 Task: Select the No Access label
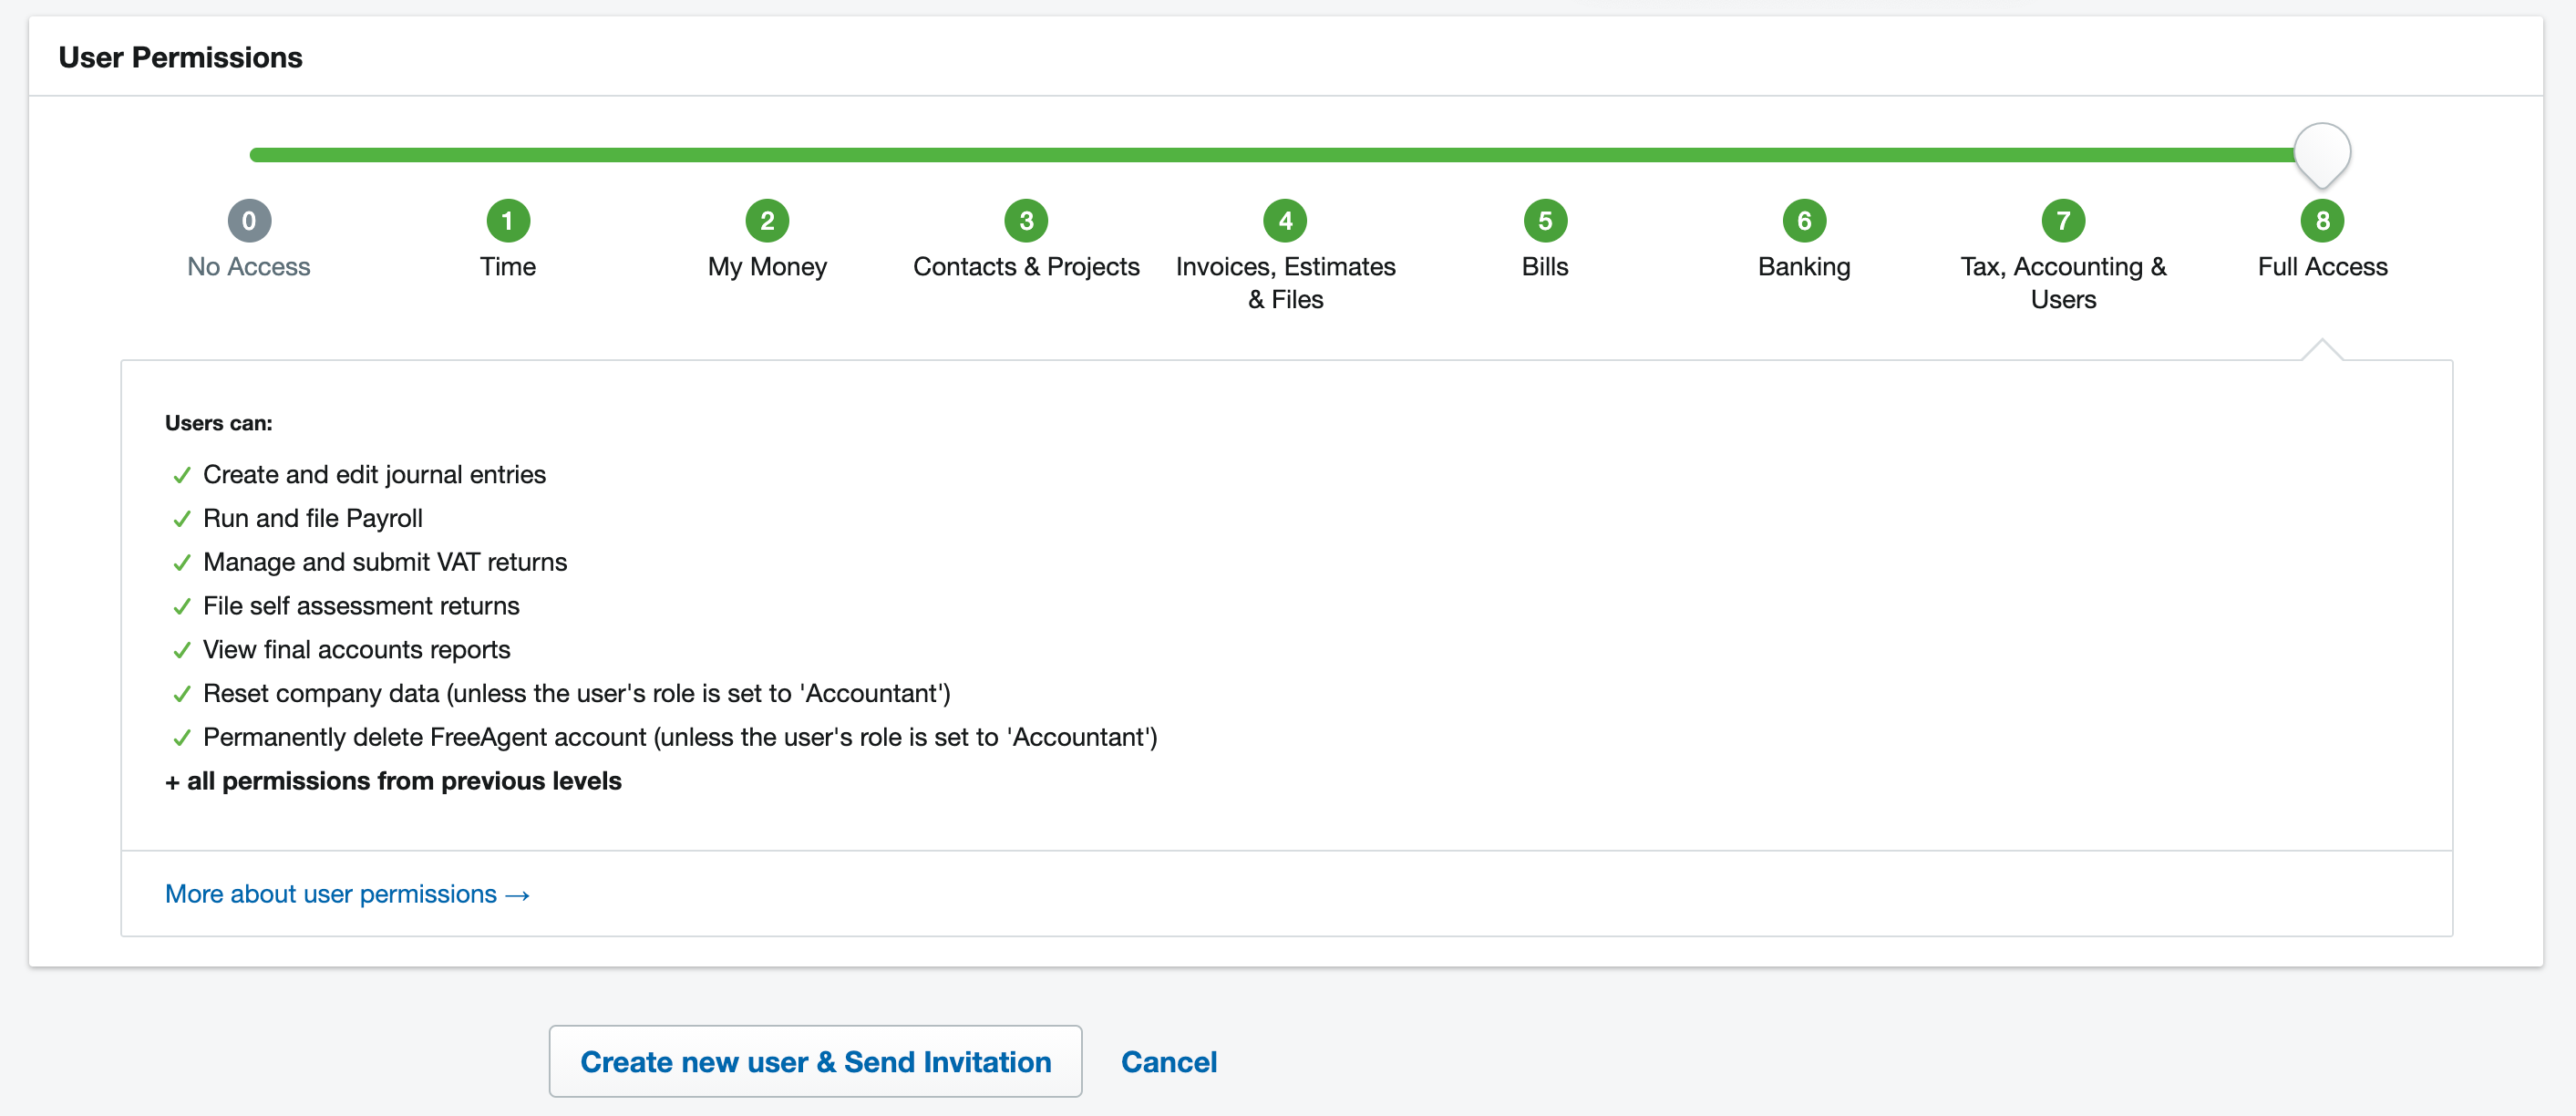[x=249, y=266]
